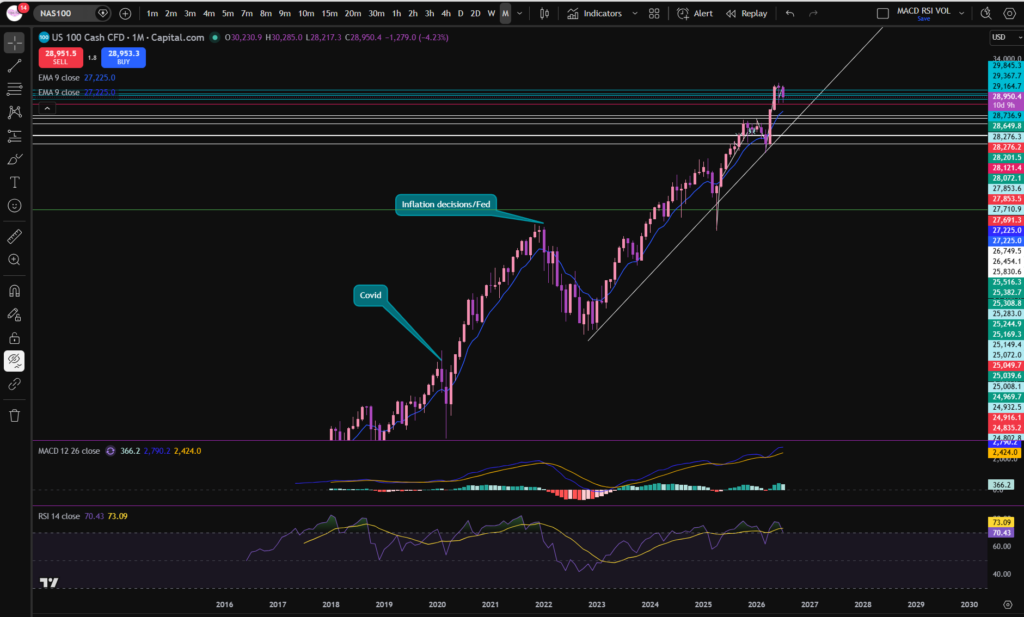
Task: Expand the timeframe interval dropdown
Action: (x=520, y=13)
